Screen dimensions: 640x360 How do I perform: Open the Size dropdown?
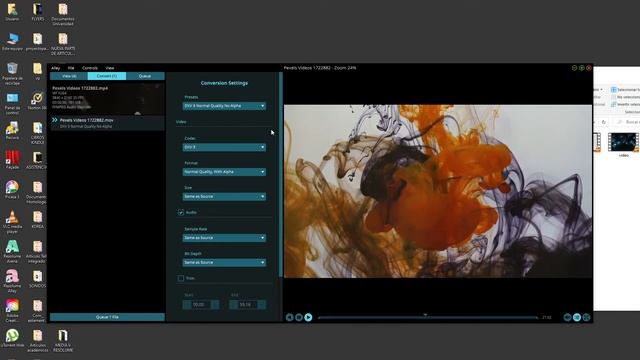(224, 197)
